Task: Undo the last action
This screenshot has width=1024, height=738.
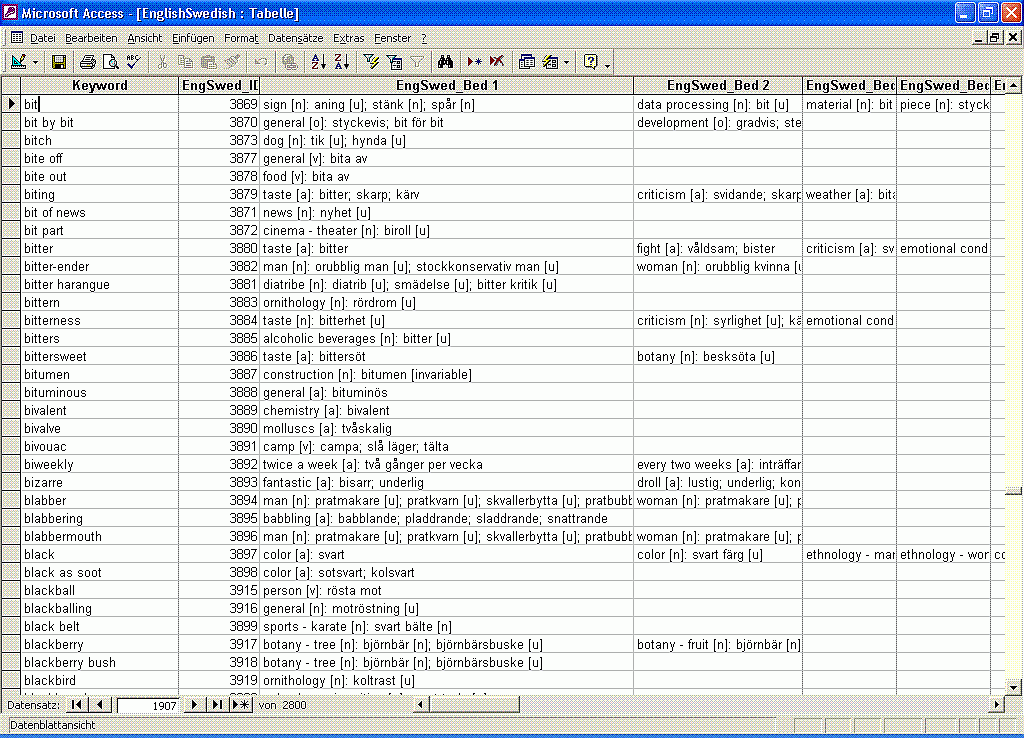Action: coord(261,62)
